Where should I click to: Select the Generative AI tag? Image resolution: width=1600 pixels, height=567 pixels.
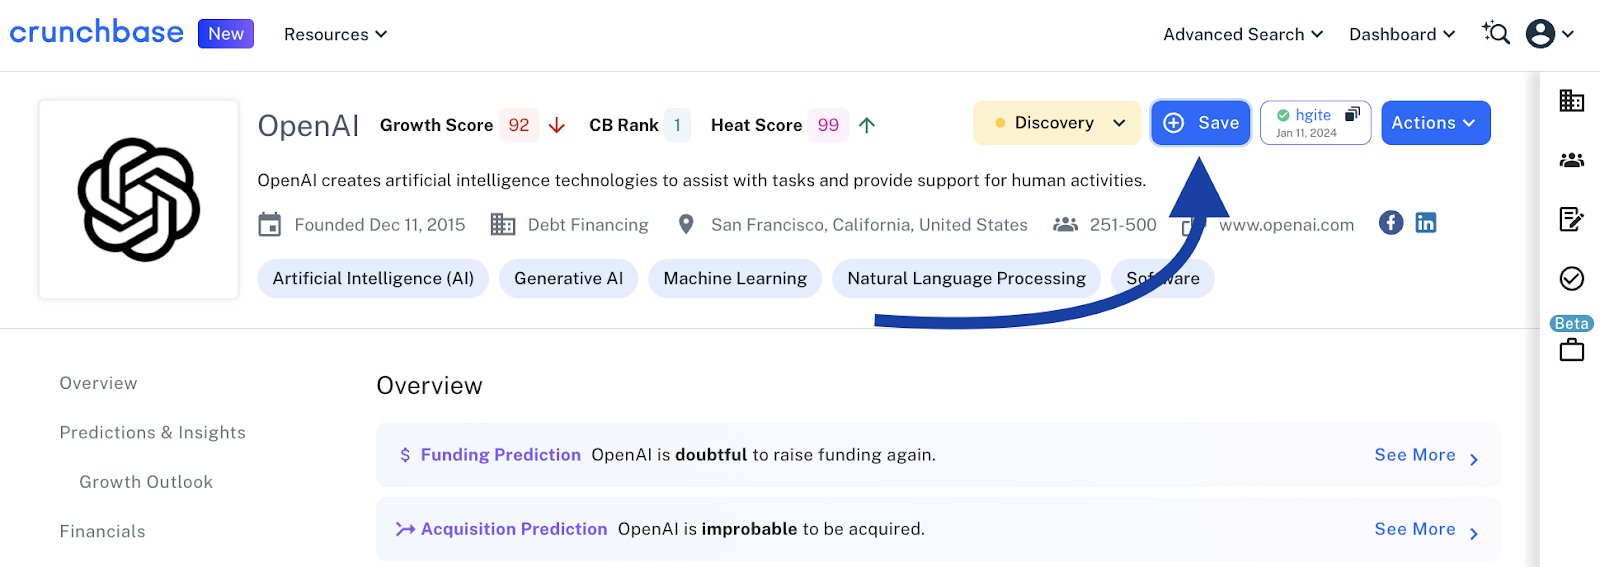click(x=568, y=278)
